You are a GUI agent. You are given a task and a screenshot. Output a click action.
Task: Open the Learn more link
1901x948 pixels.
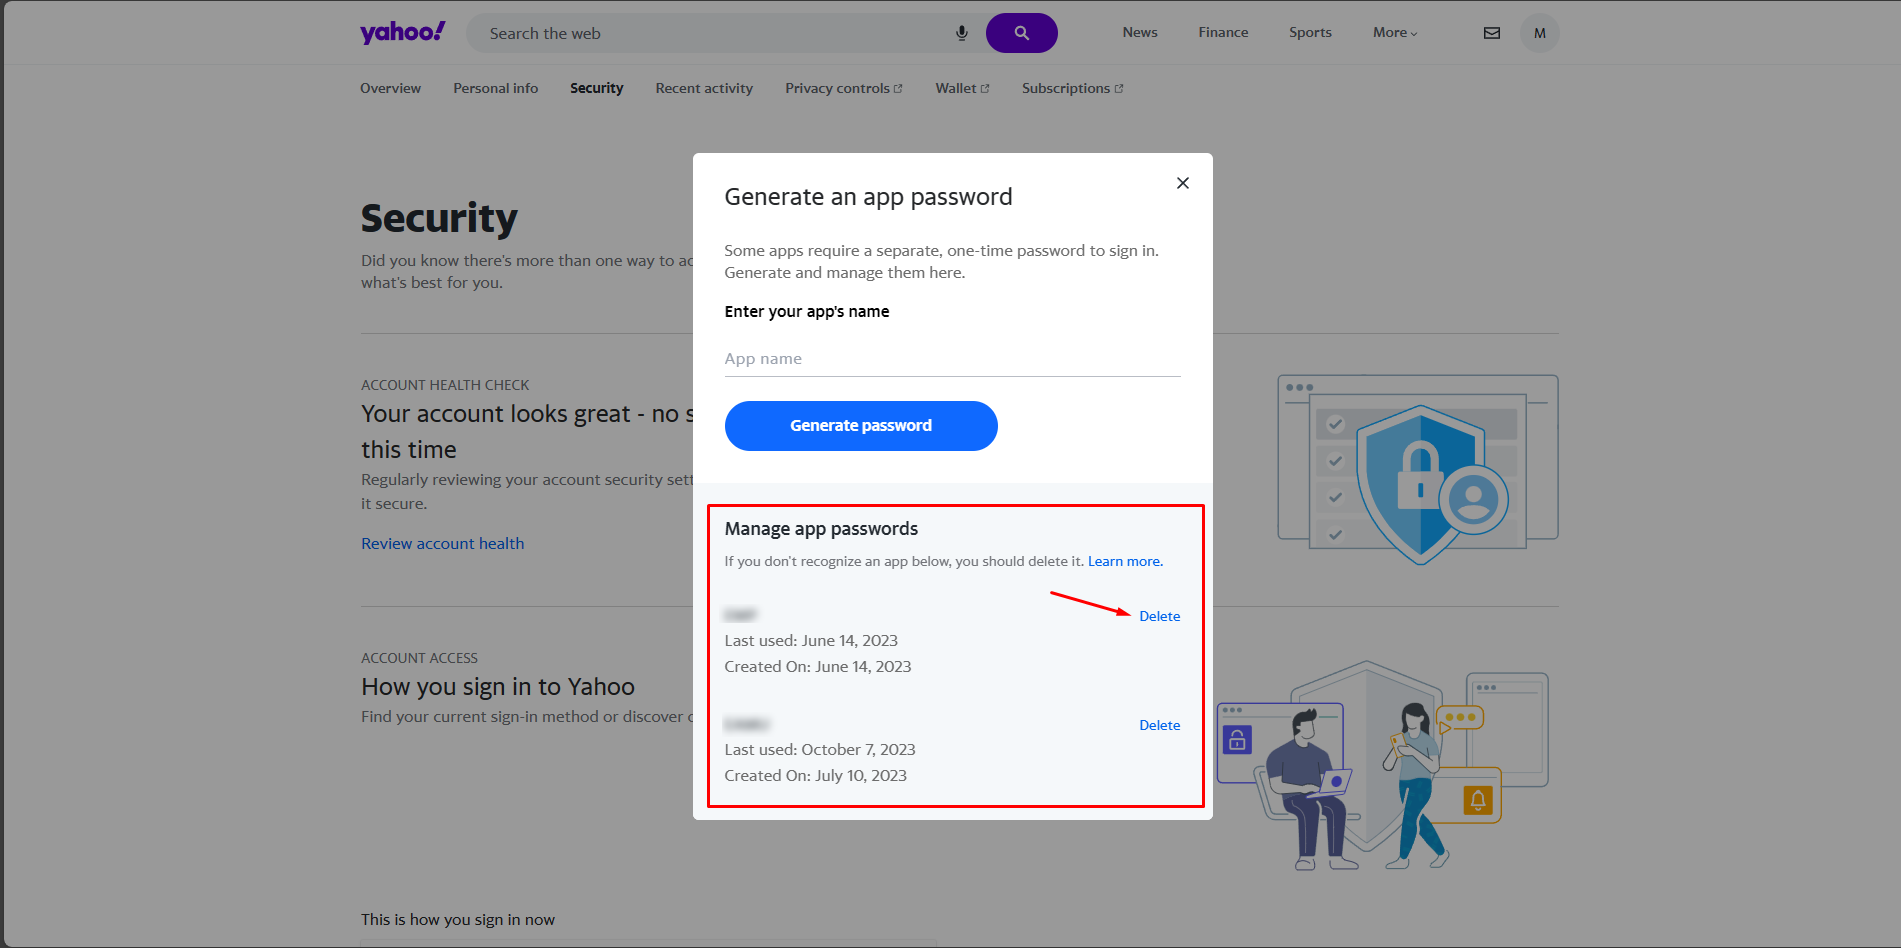coord(1125,561)
